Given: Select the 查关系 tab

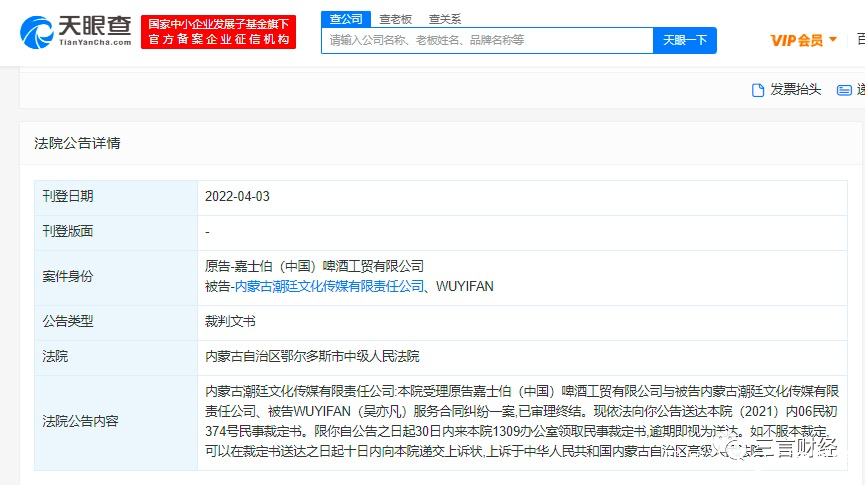Looking at the screenshot, I should (445, 19).
